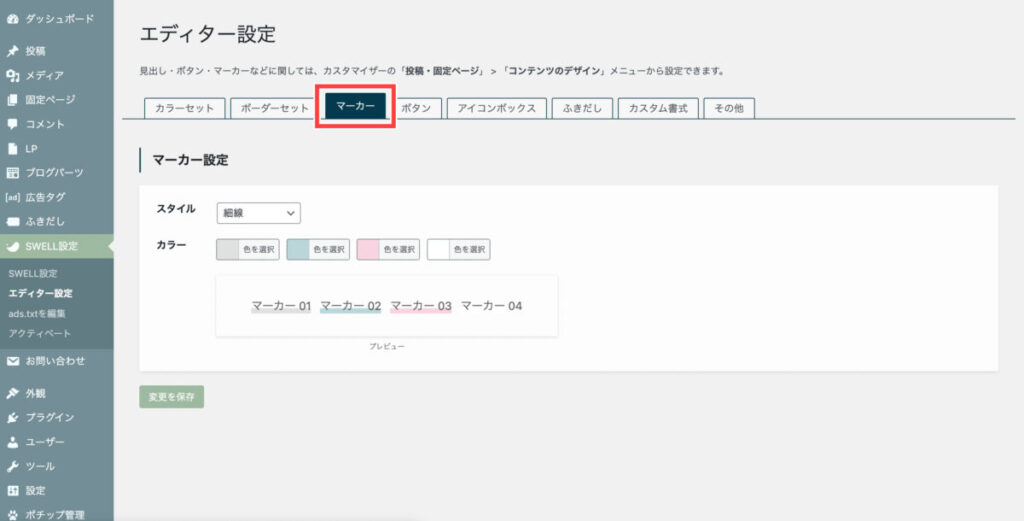Click the ブログパーツ grid icon
The image size is (1024, 521).
point(12,173)
